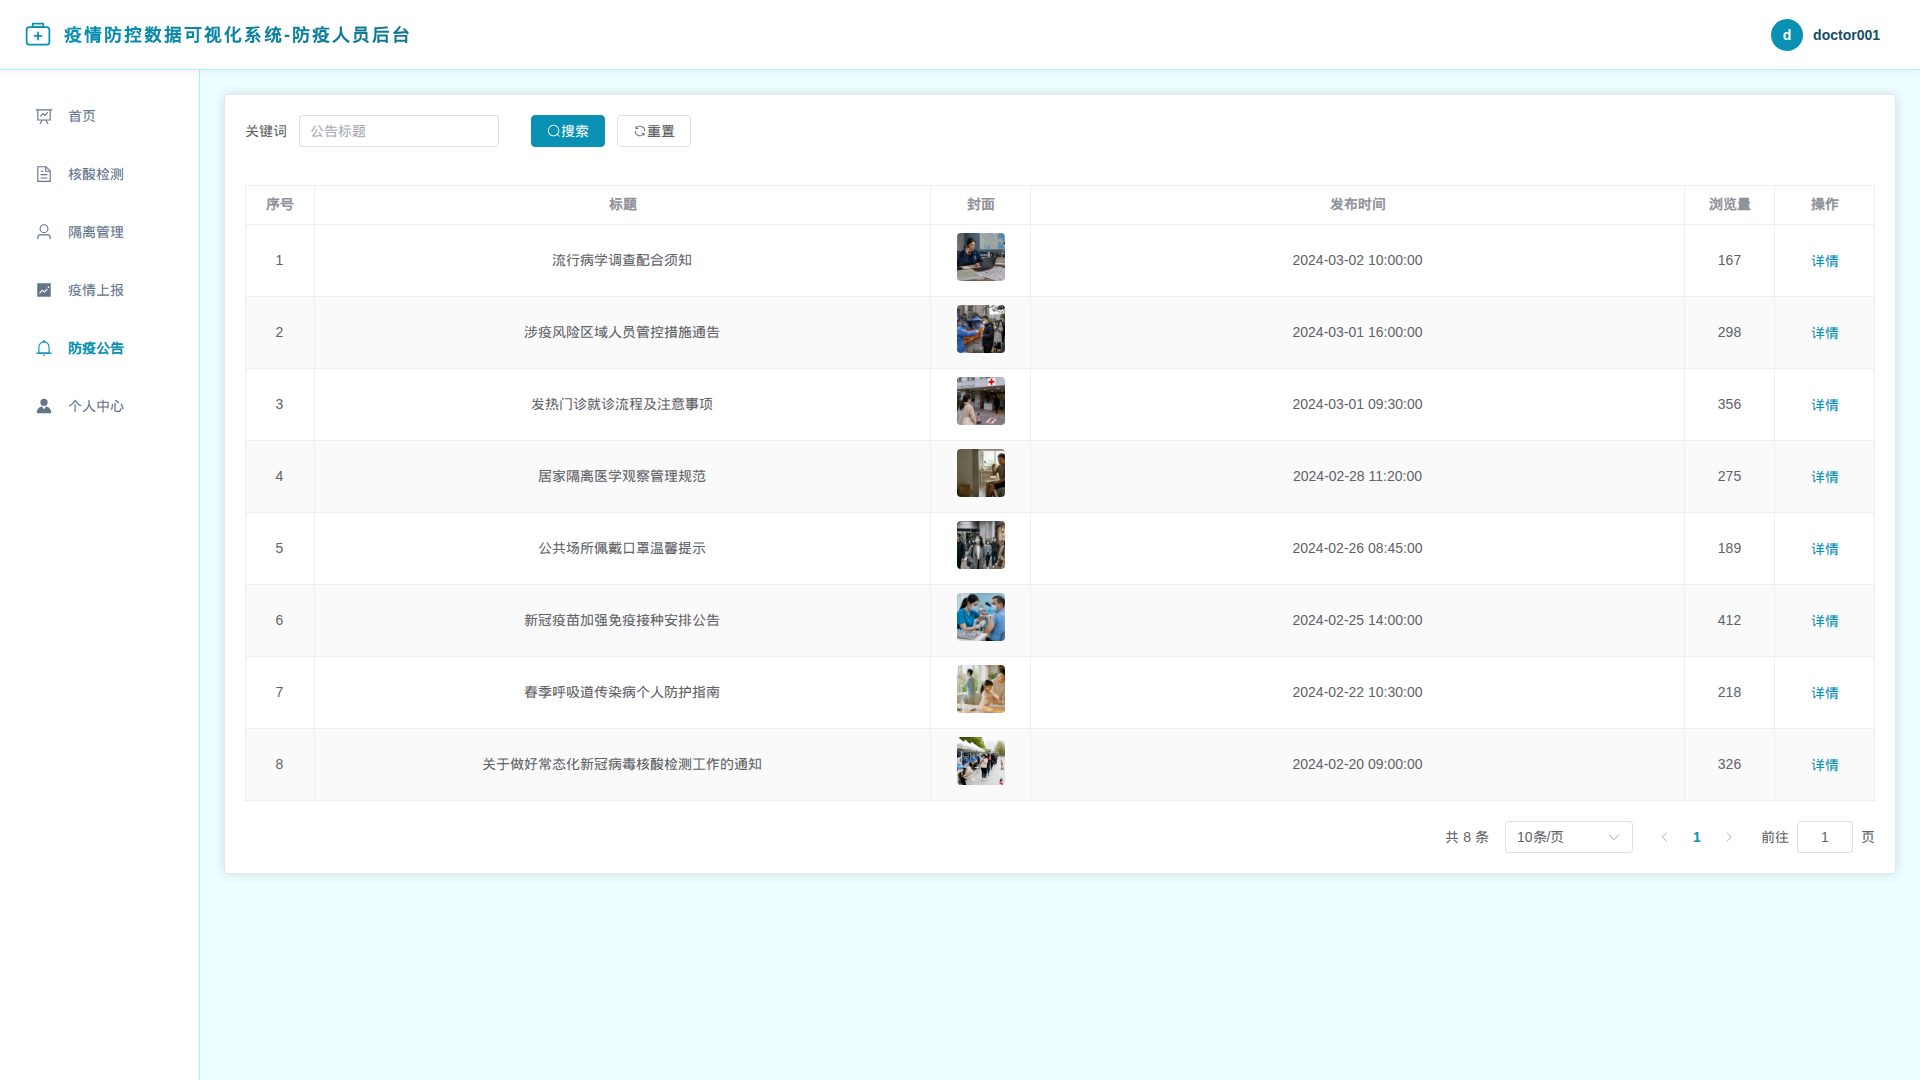Open 疫情上报 menu item

coord(100,290)
